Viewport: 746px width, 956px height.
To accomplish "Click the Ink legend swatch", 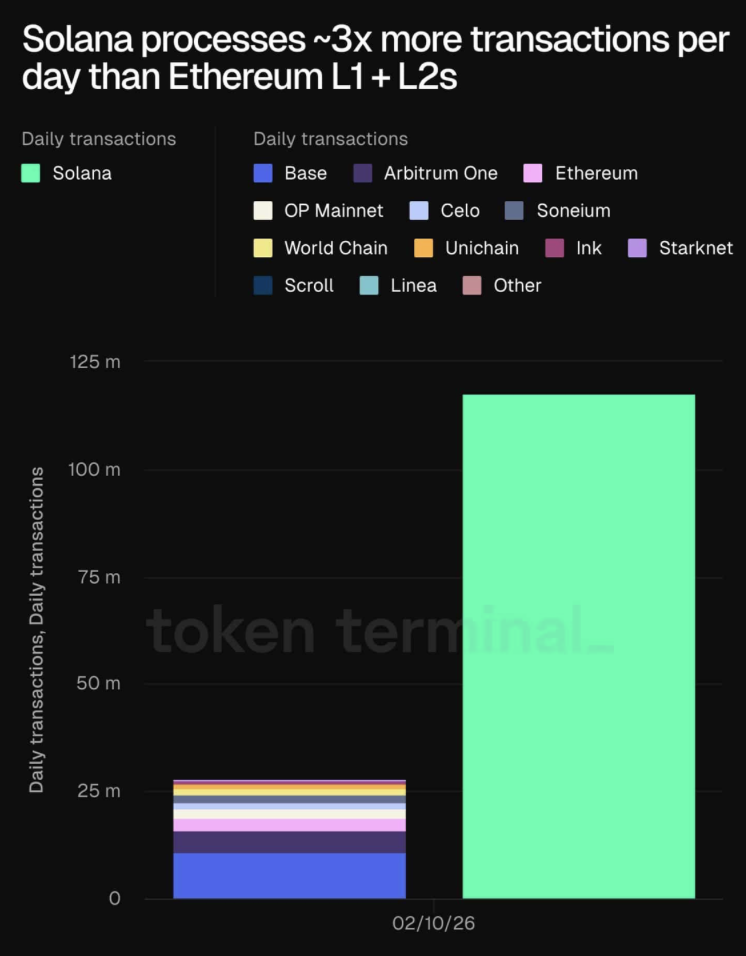I will click(x=555, y=248).
